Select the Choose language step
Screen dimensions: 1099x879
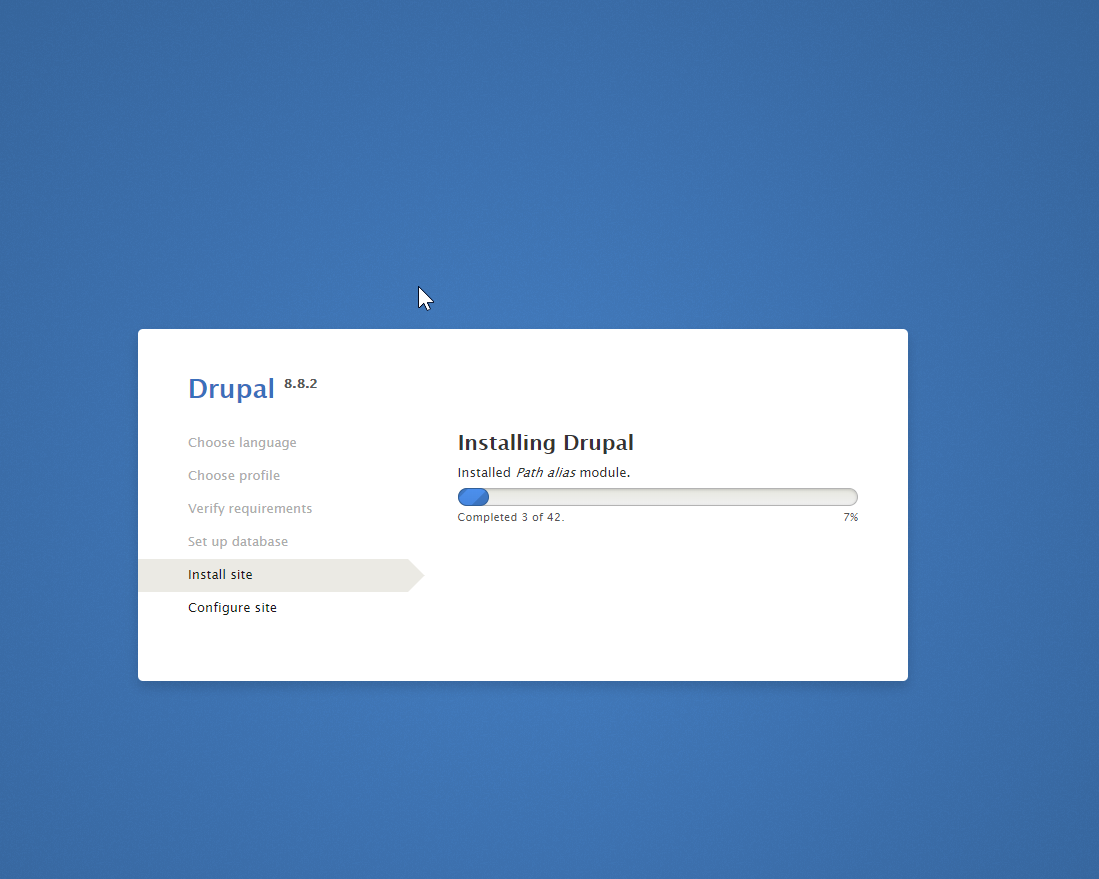[x=242, y=442]
